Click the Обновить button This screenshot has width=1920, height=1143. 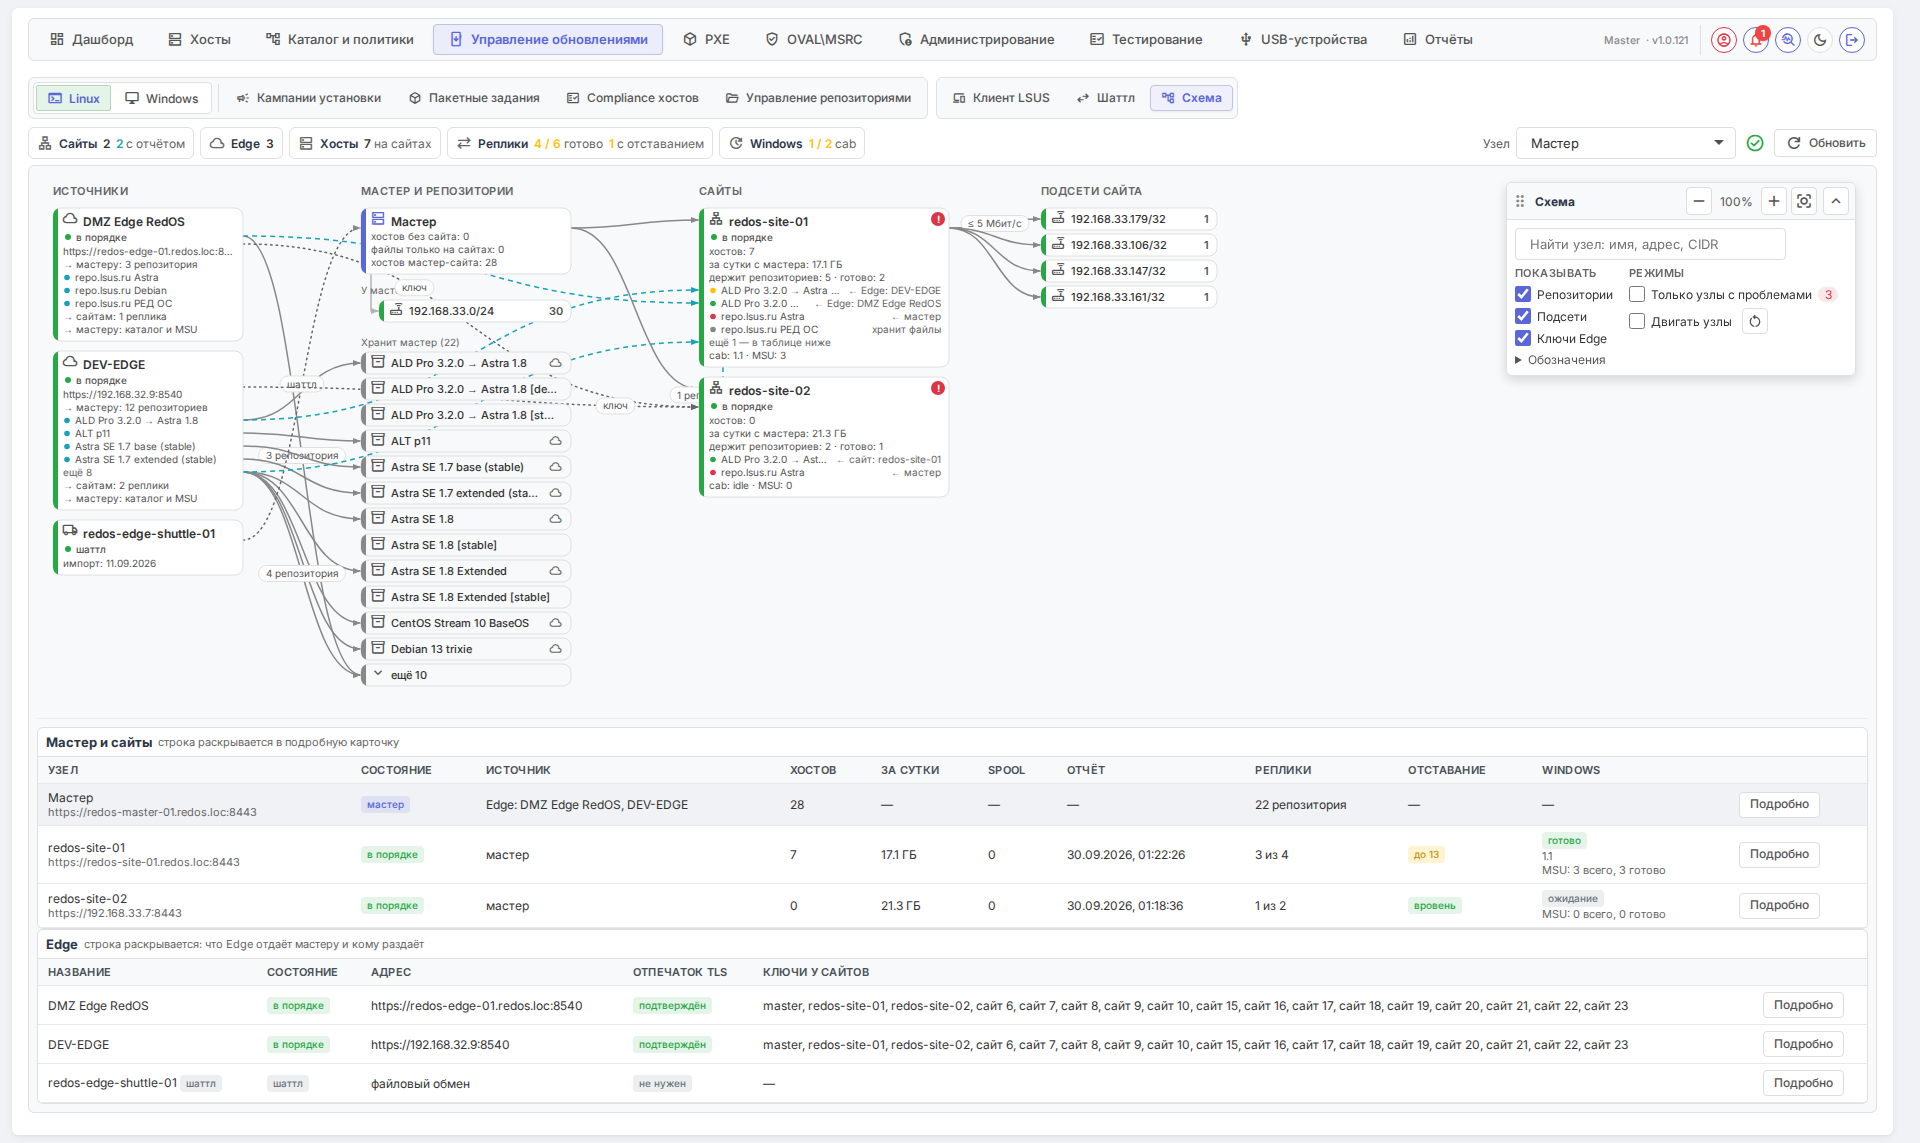click(x=1825, y=143)
